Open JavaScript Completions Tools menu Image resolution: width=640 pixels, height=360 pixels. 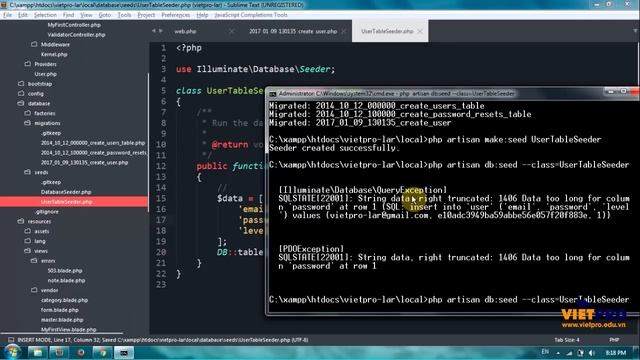point(251,15)
